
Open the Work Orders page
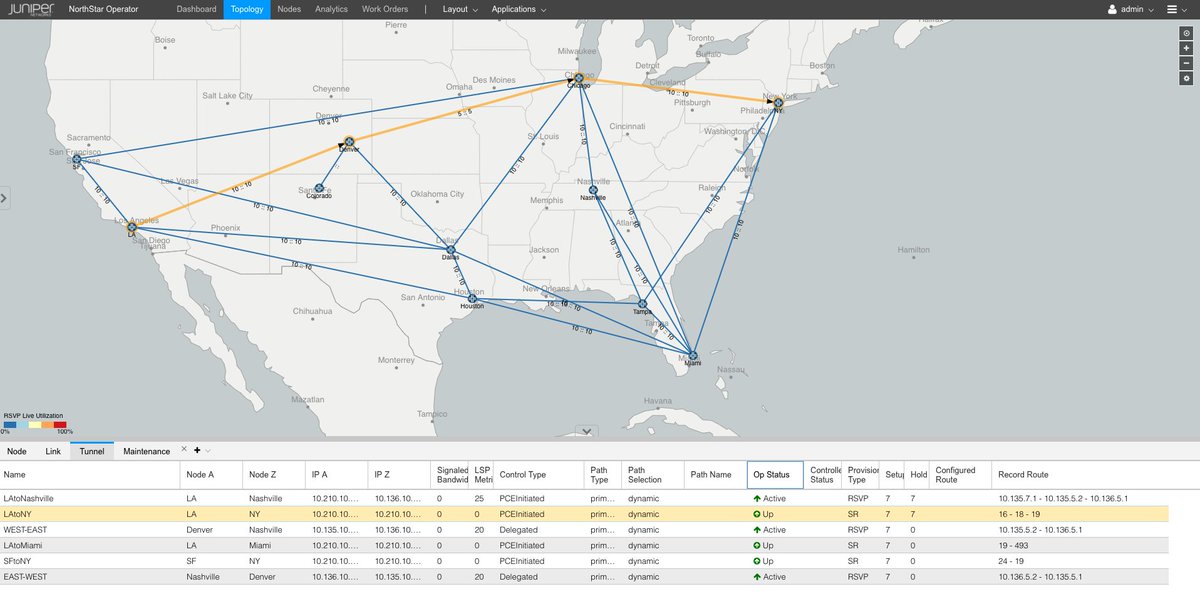(x=385, y=9)
